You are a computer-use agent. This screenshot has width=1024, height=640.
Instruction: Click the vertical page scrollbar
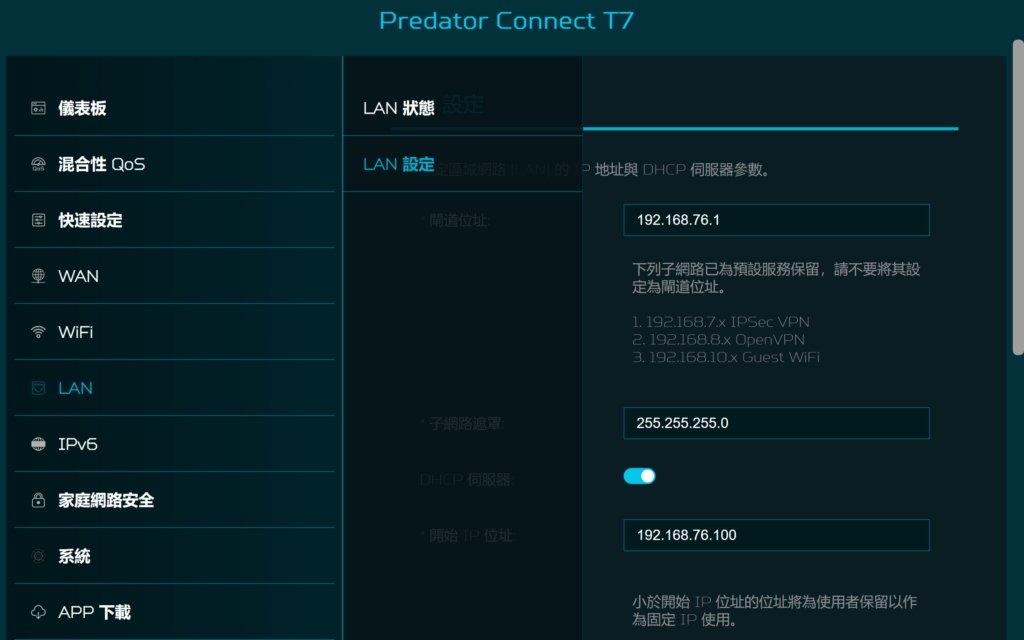(1017, 197)
